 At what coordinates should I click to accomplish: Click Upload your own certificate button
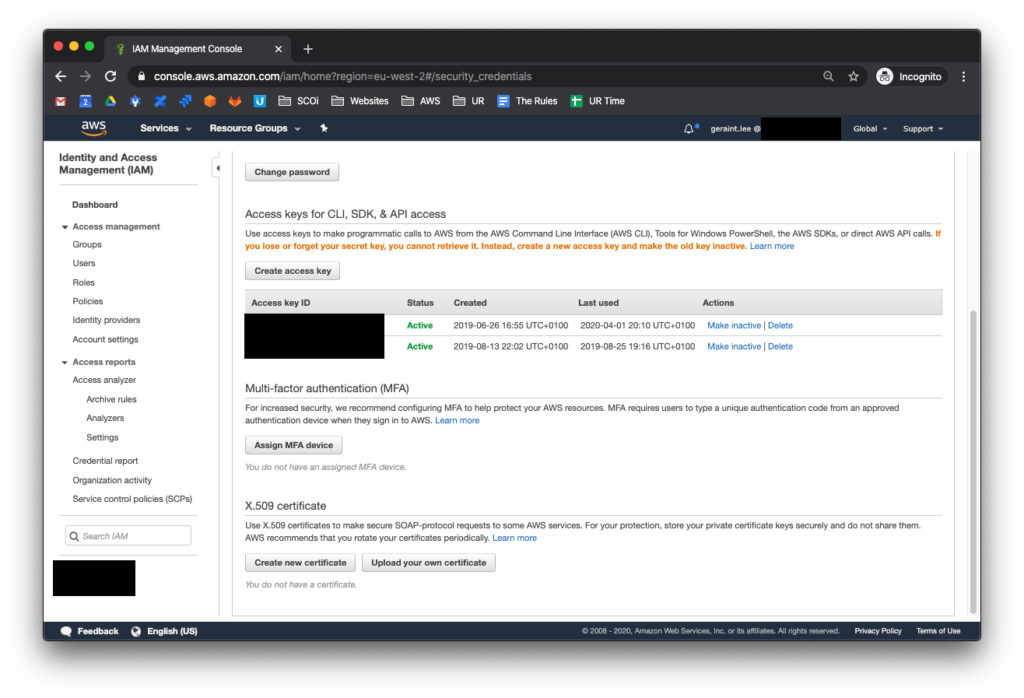pyautogui.click(x=428, y=563)
